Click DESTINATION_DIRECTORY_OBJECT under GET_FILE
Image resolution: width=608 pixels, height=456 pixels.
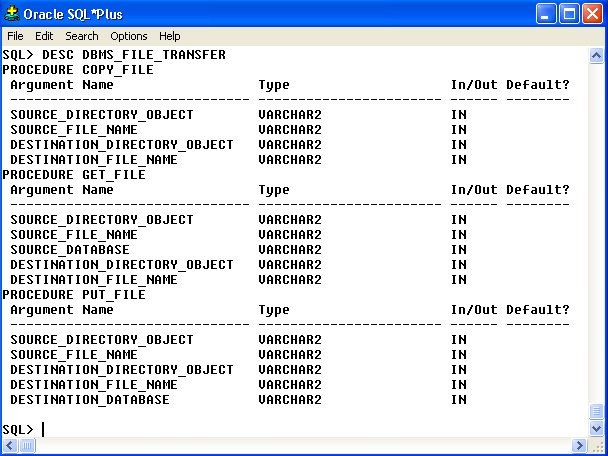(122, 265)
